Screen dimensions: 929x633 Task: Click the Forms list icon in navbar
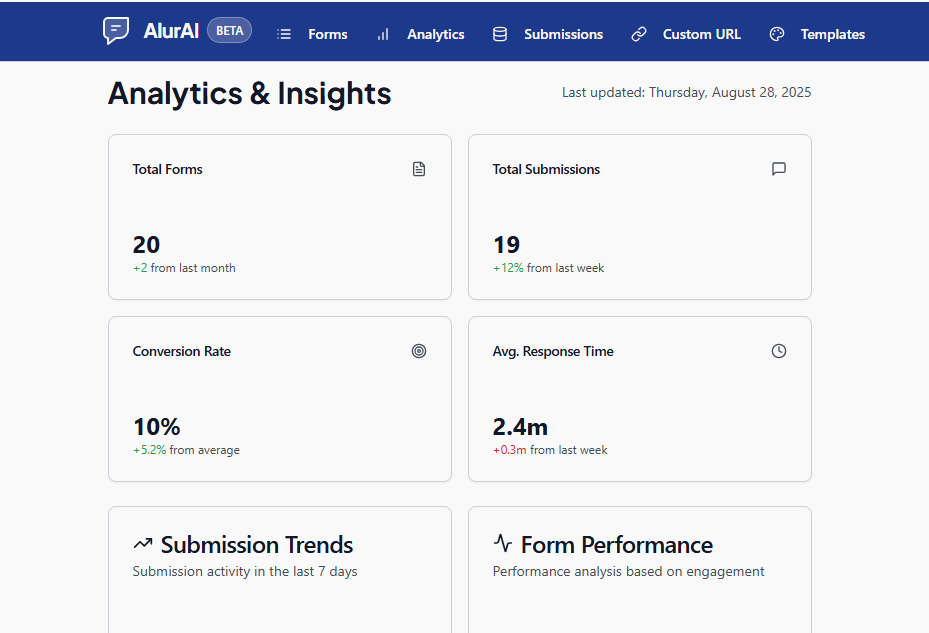point(284,34)
